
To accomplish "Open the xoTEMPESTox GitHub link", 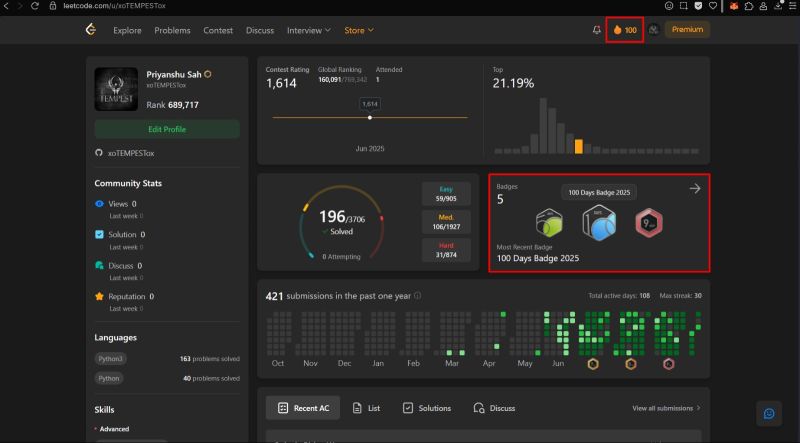I will 131,153.
